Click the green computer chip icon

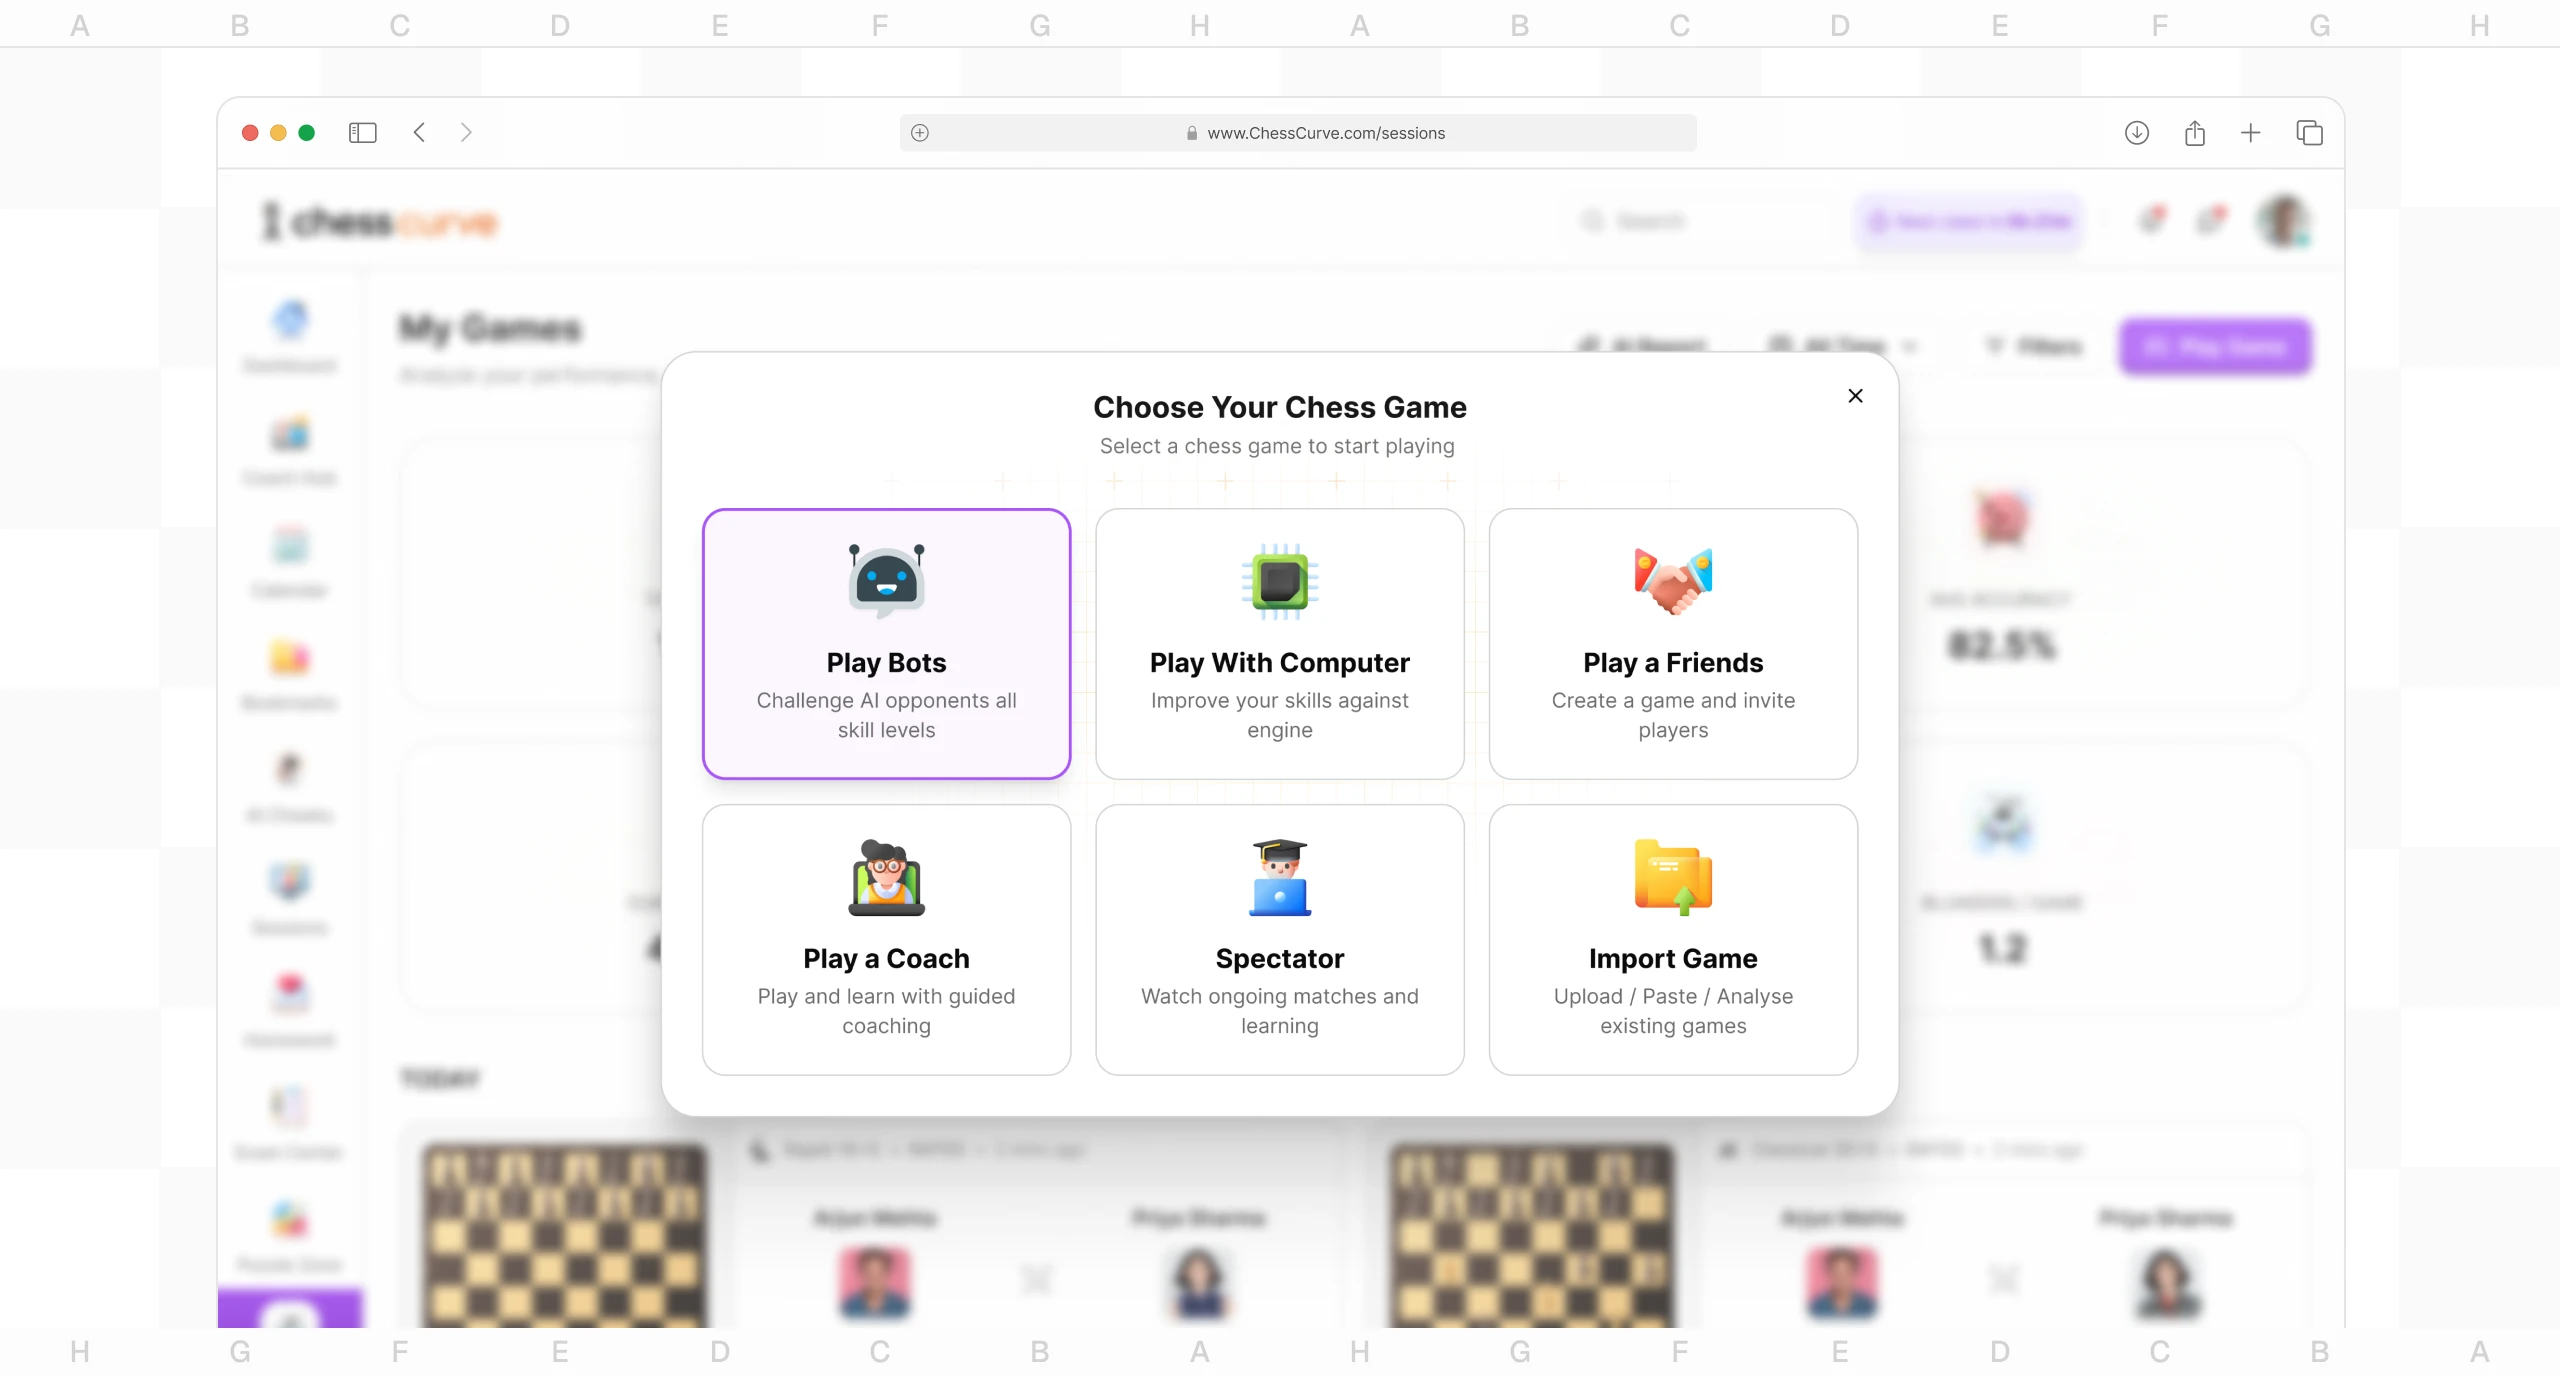[1279, 581]
